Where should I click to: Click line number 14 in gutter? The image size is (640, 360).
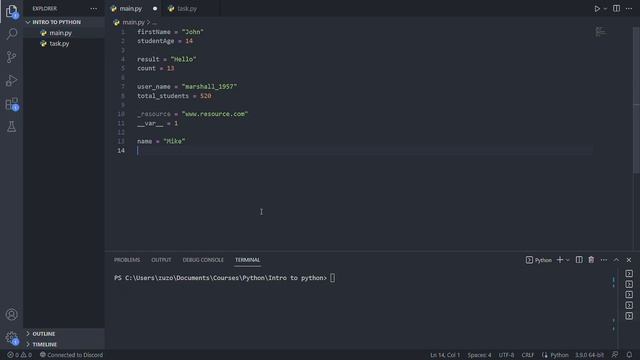(x=121, y=151)
